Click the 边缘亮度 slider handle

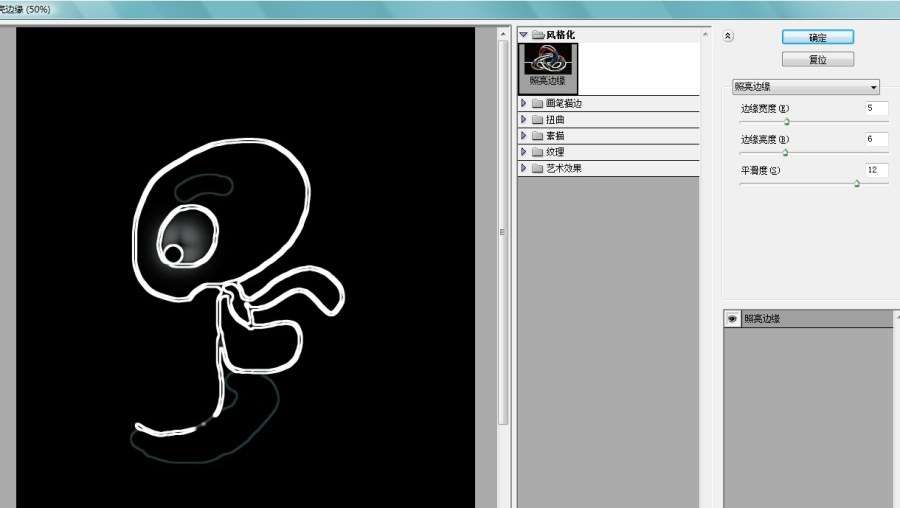[x=785, y=153]
